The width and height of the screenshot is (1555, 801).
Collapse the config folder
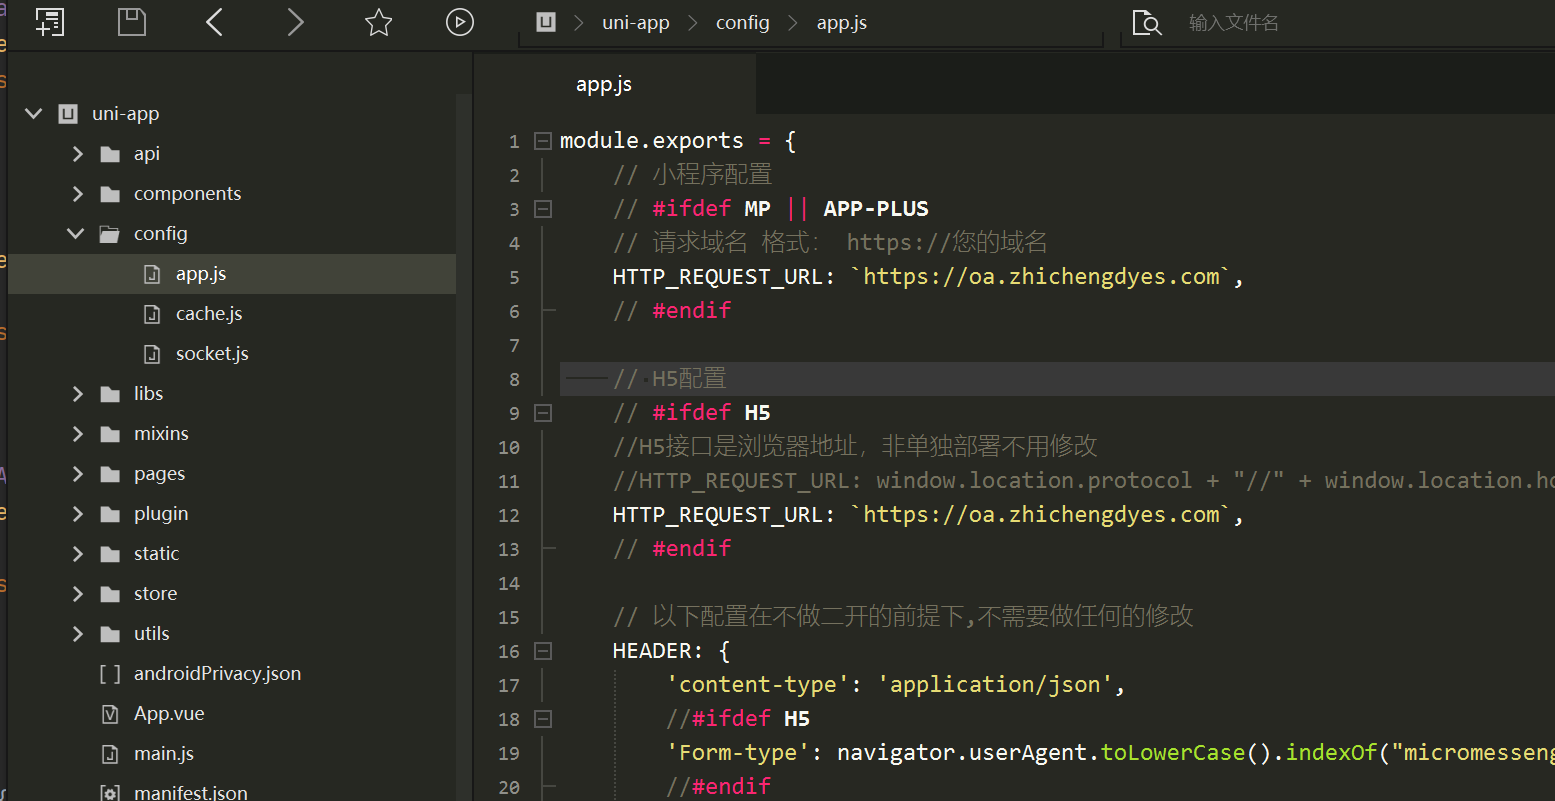pyautogui.click(x=76, y=234)
